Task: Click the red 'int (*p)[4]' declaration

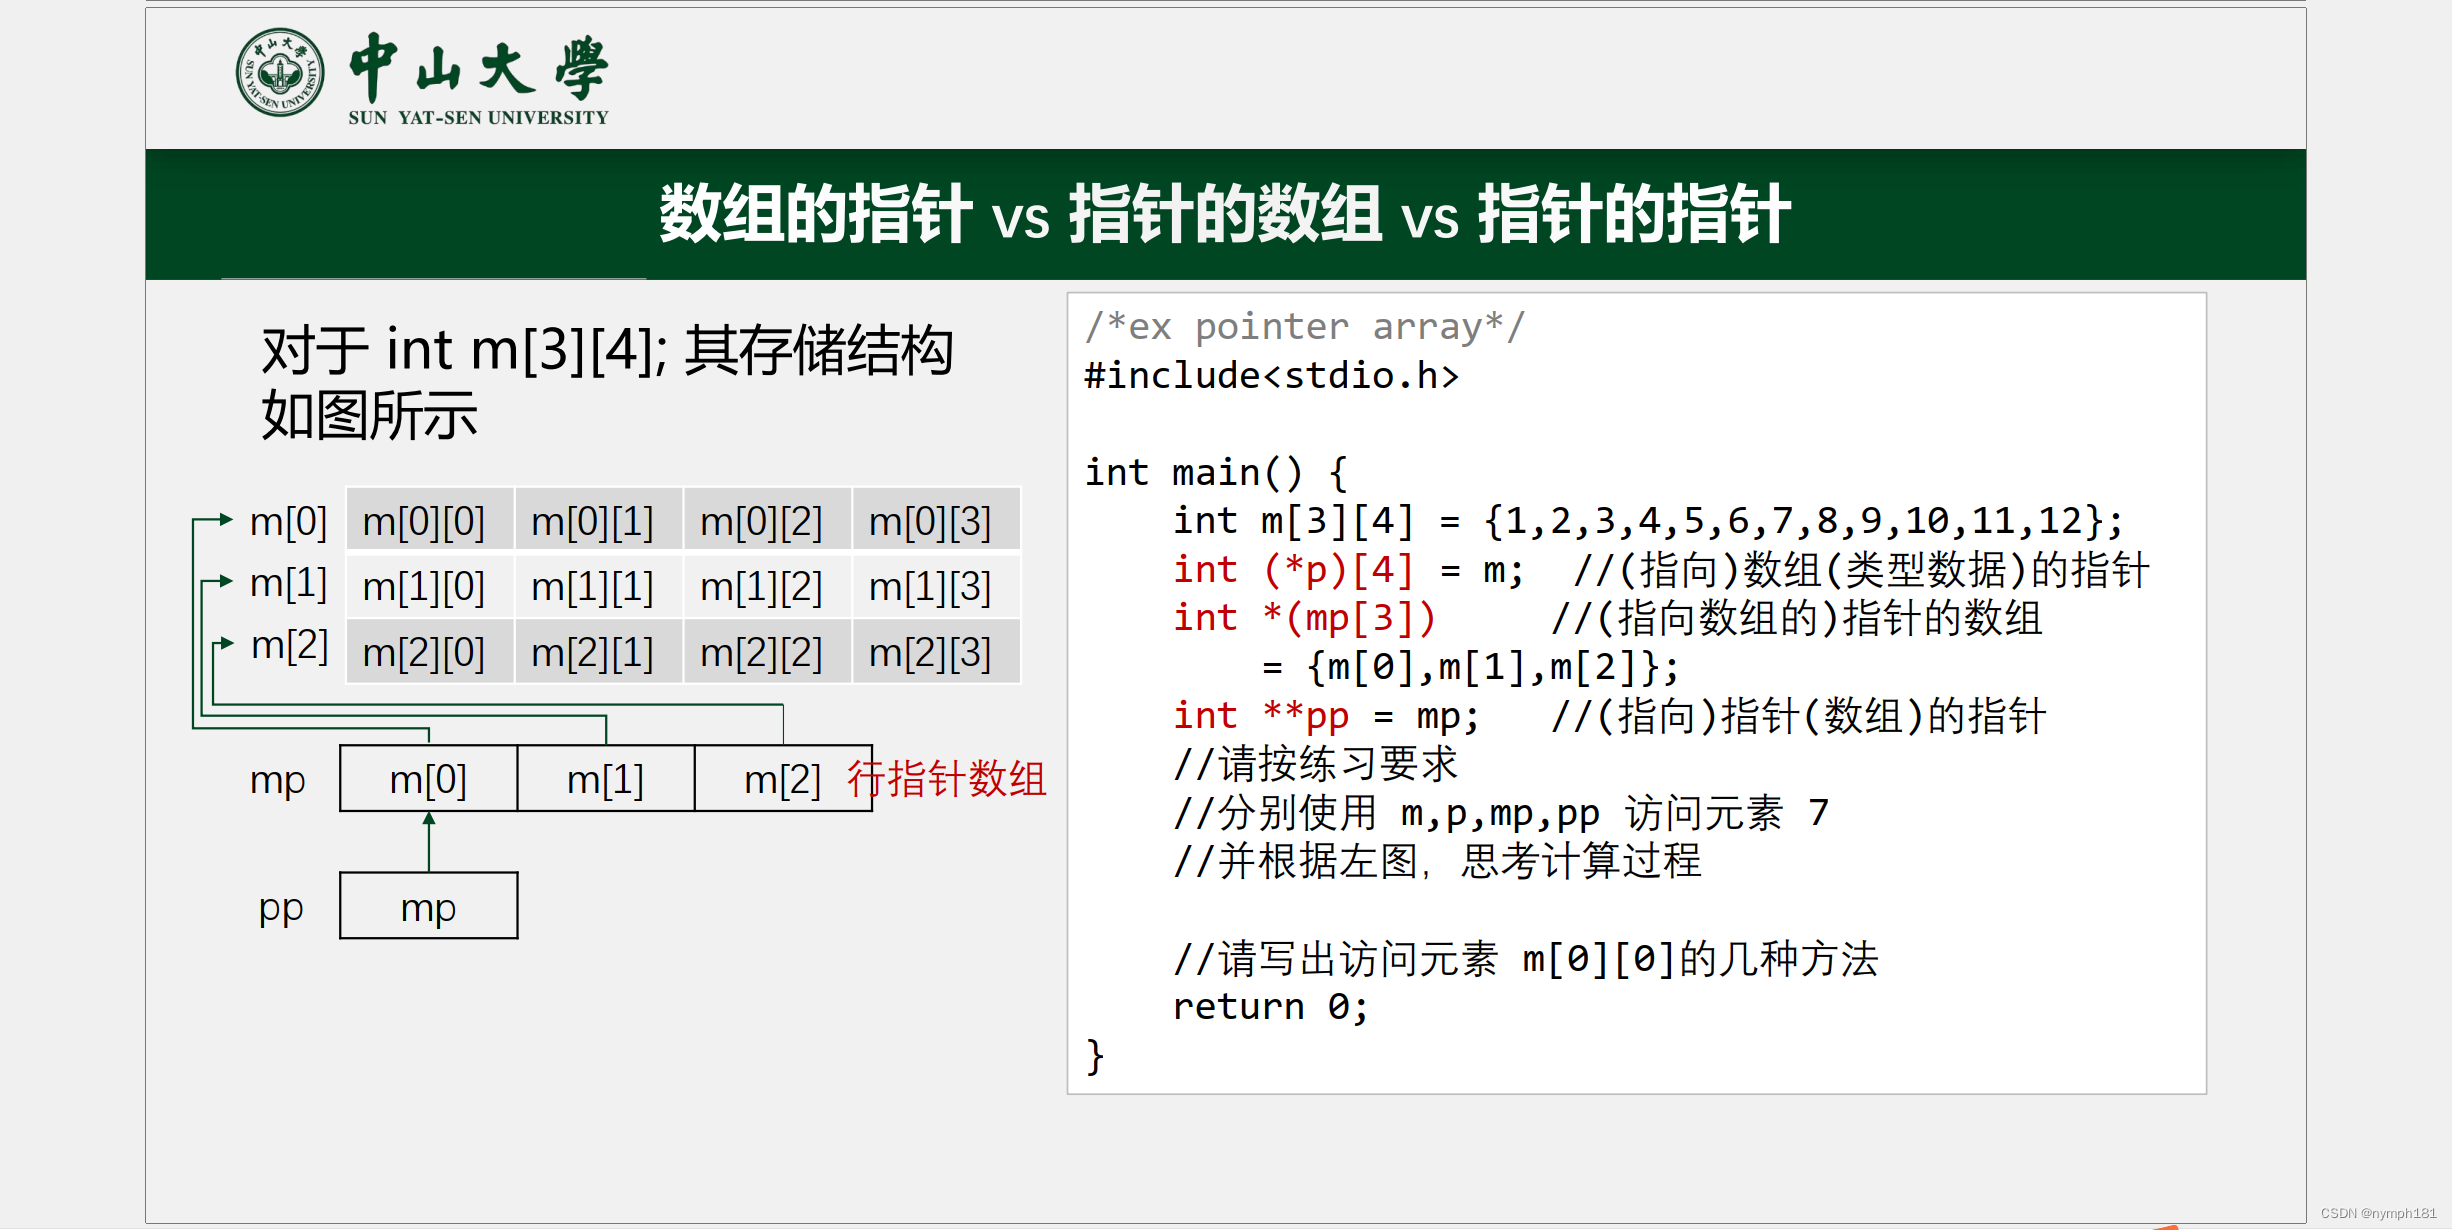Action: [x=1293, y=570]
